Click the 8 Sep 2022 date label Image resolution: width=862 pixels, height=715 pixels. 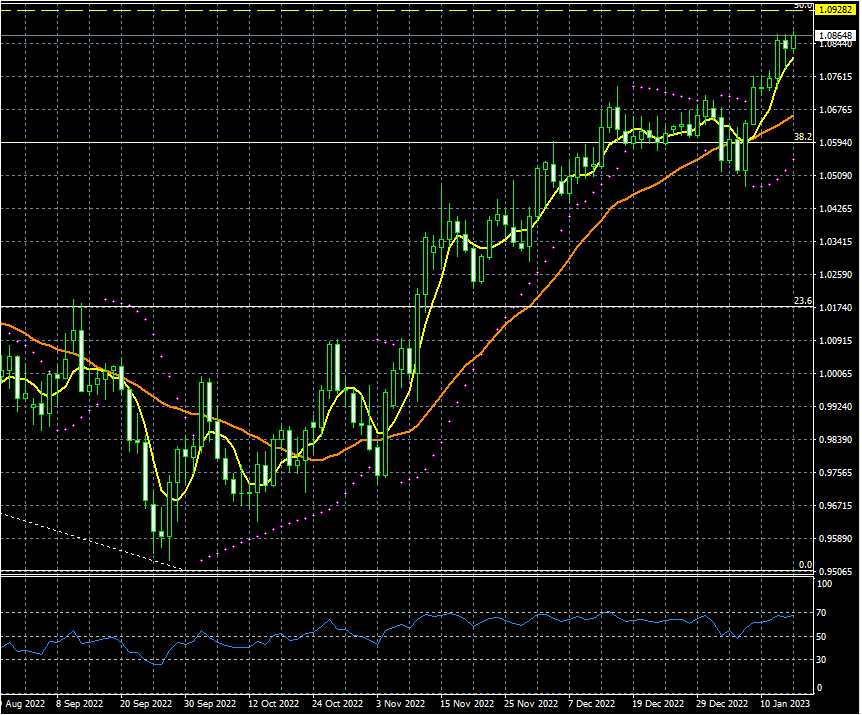click(80, 703)
